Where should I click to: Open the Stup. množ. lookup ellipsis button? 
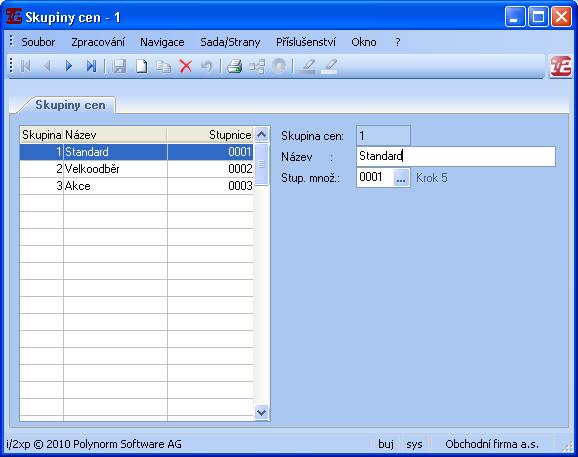[x=401, y=178]
